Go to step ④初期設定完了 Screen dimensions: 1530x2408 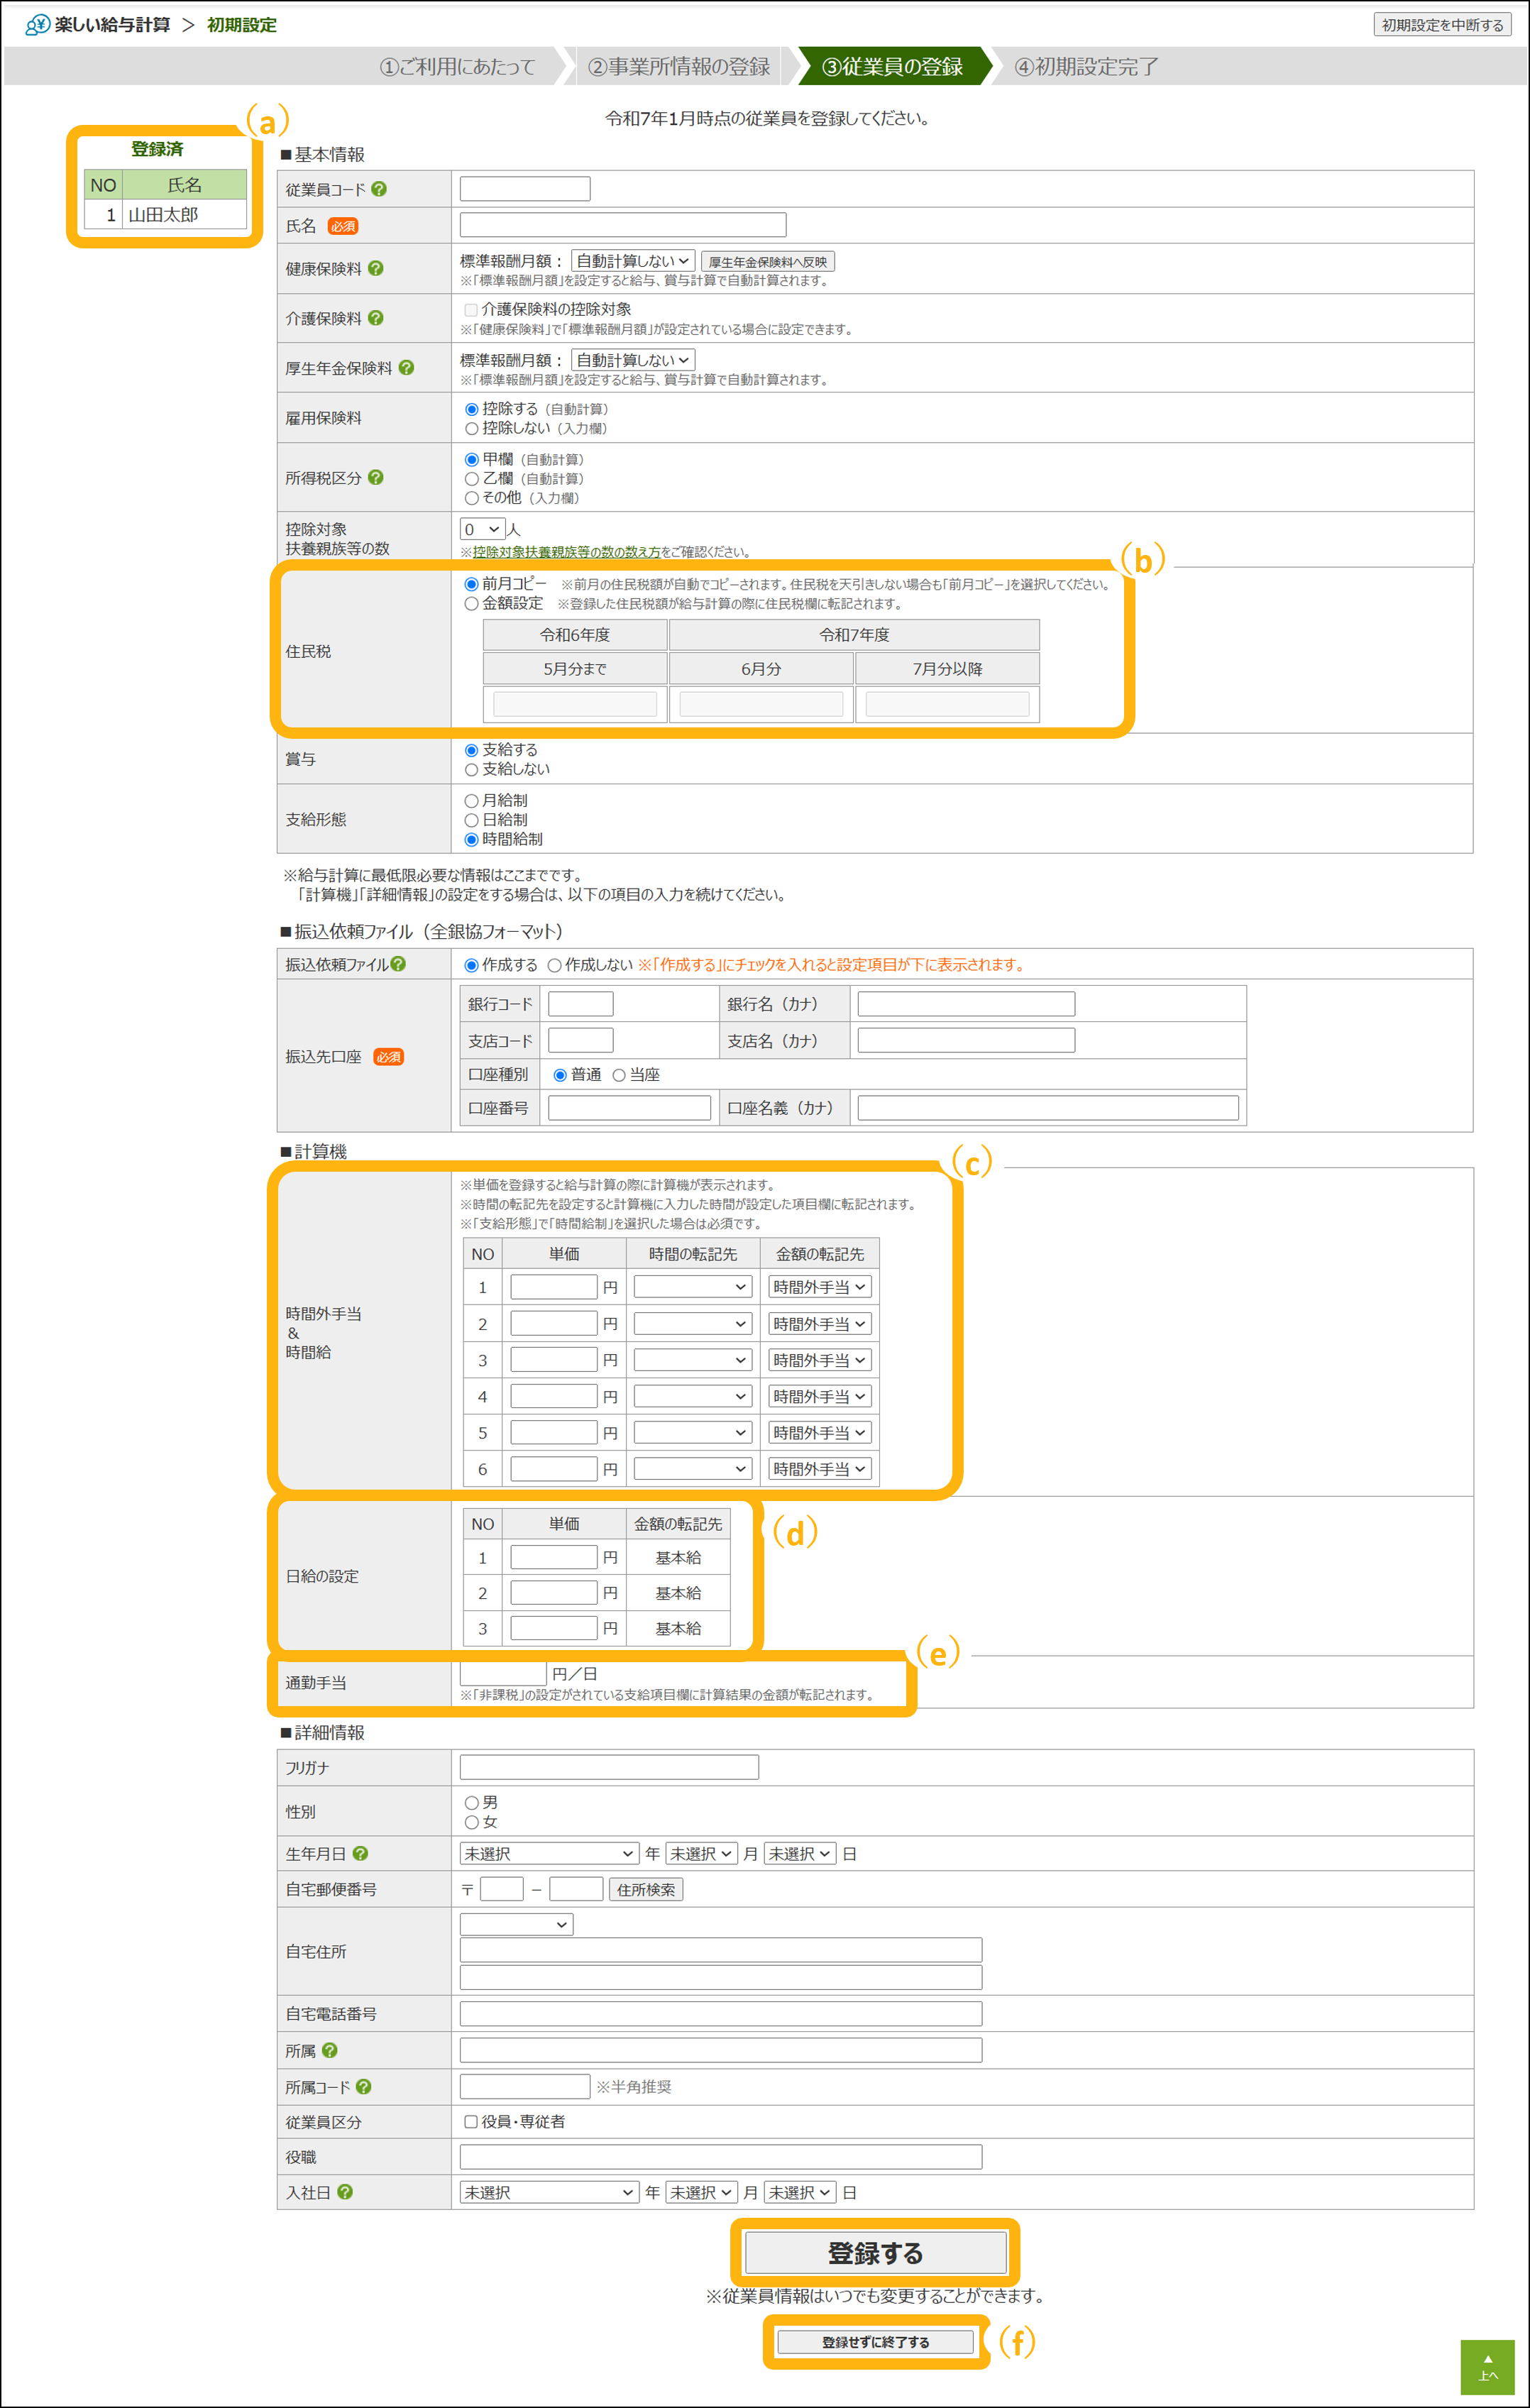point(1086,67)
